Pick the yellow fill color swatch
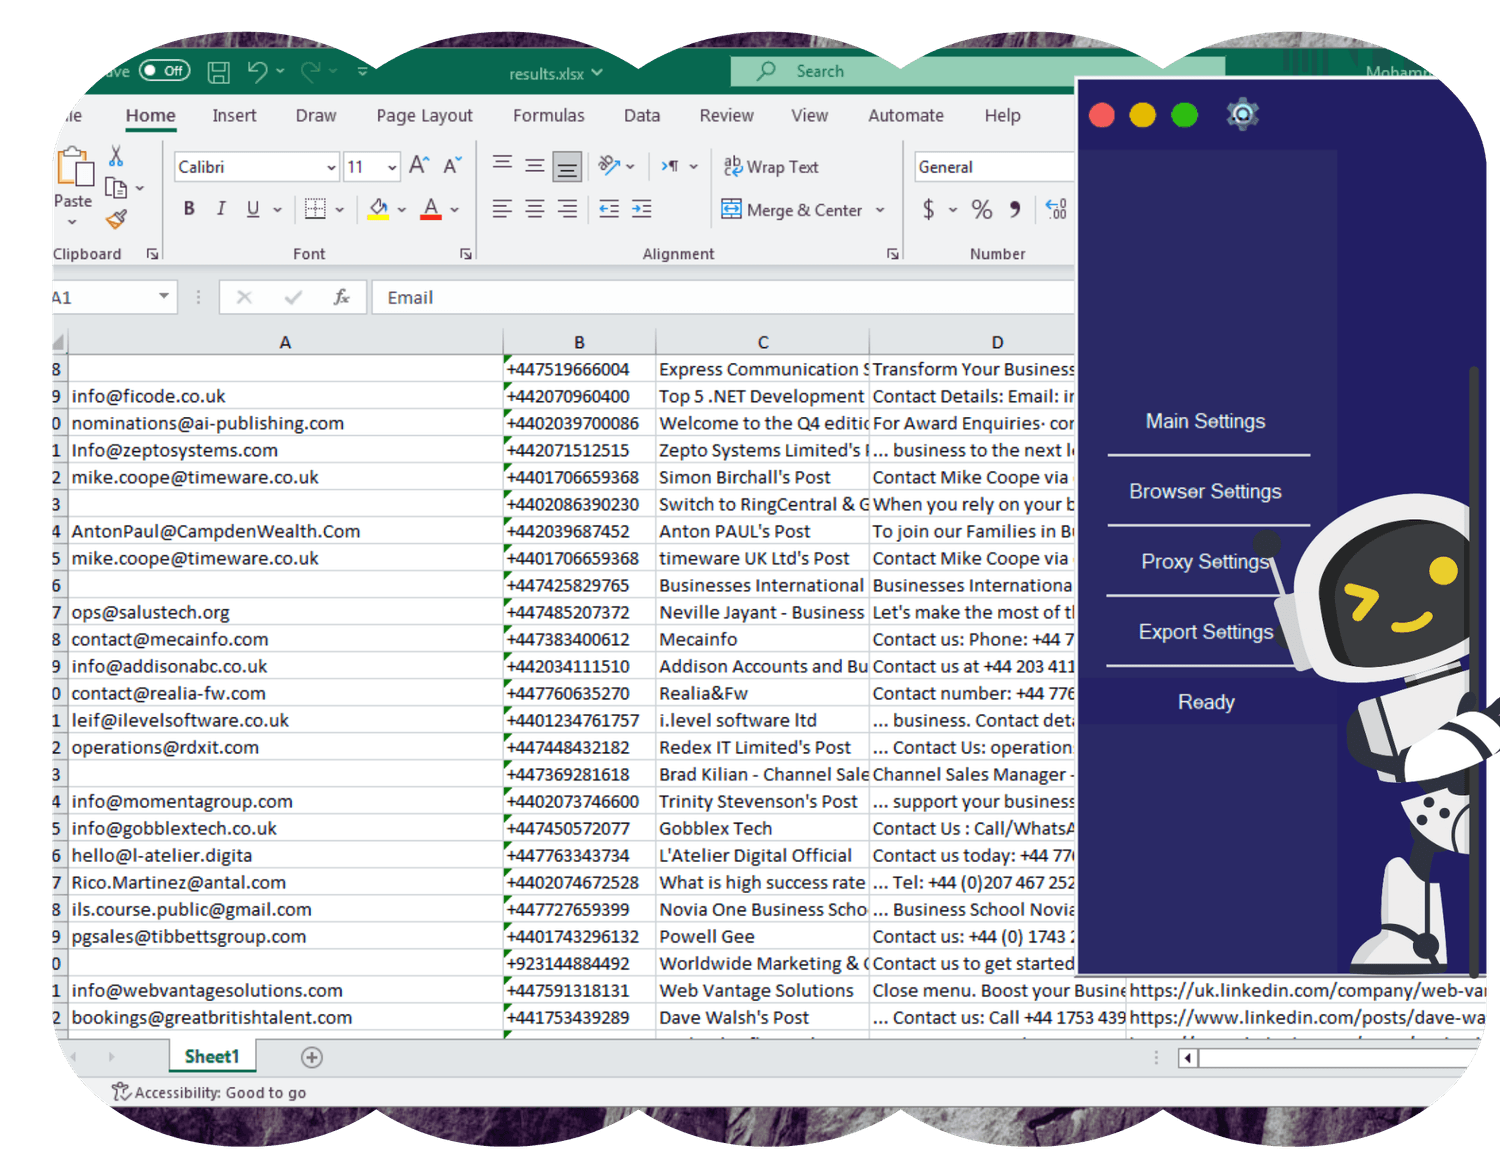Image resolution: width=1500 pixels, height=1173 pixels. 378,209
